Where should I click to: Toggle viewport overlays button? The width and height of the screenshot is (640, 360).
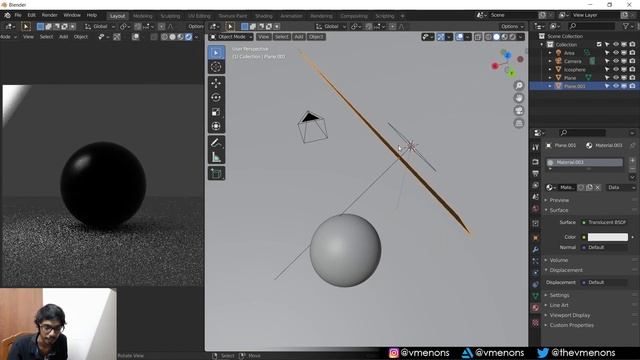(x=460, y=37)
